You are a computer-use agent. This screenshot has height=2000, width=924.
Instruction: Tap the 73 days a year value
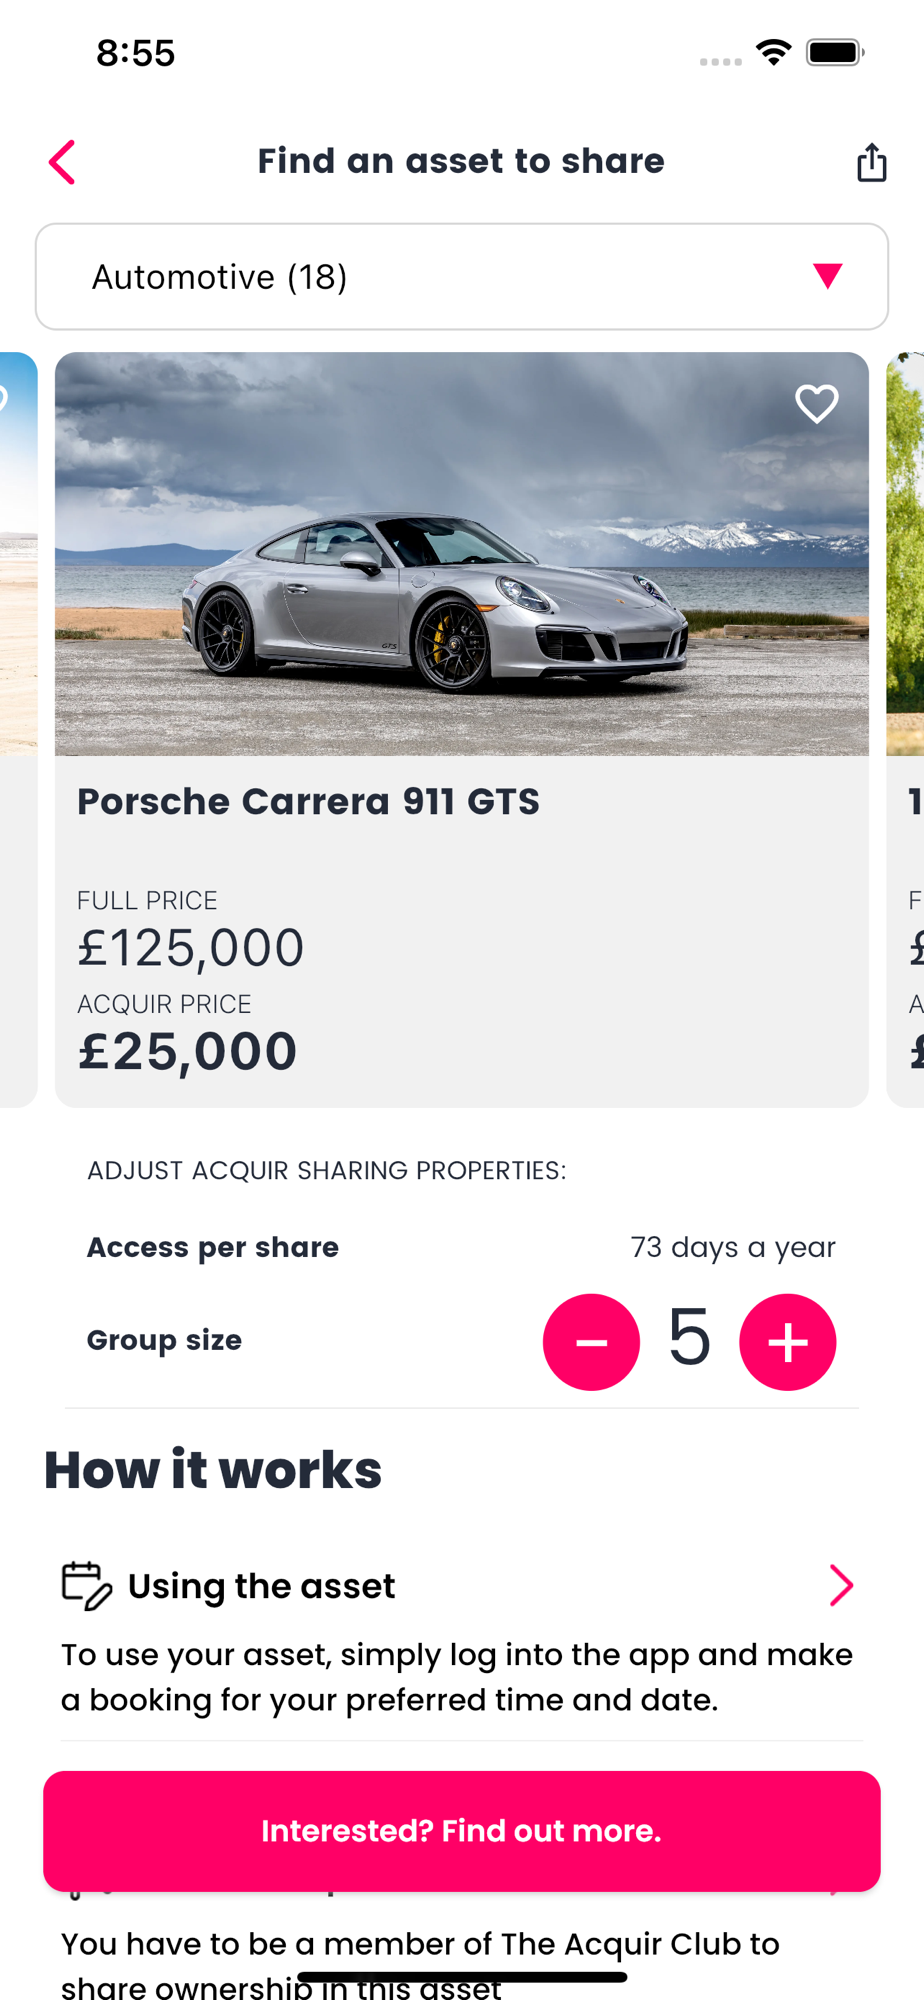[x=732, y=1247]
